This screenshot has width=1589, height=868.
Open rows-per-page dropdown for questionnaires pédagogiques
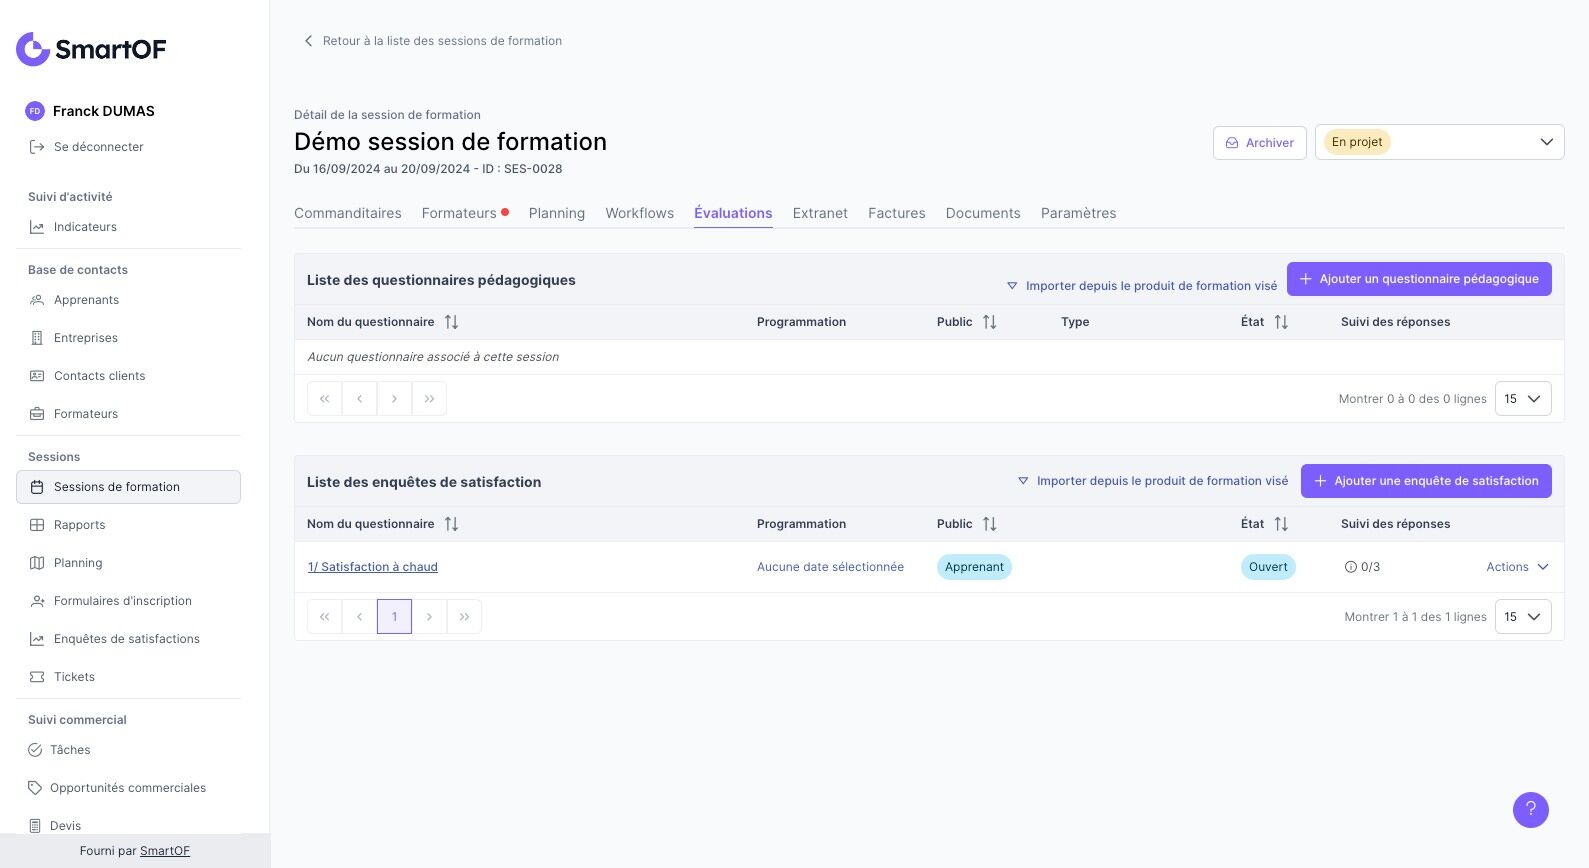point(1523,399)
